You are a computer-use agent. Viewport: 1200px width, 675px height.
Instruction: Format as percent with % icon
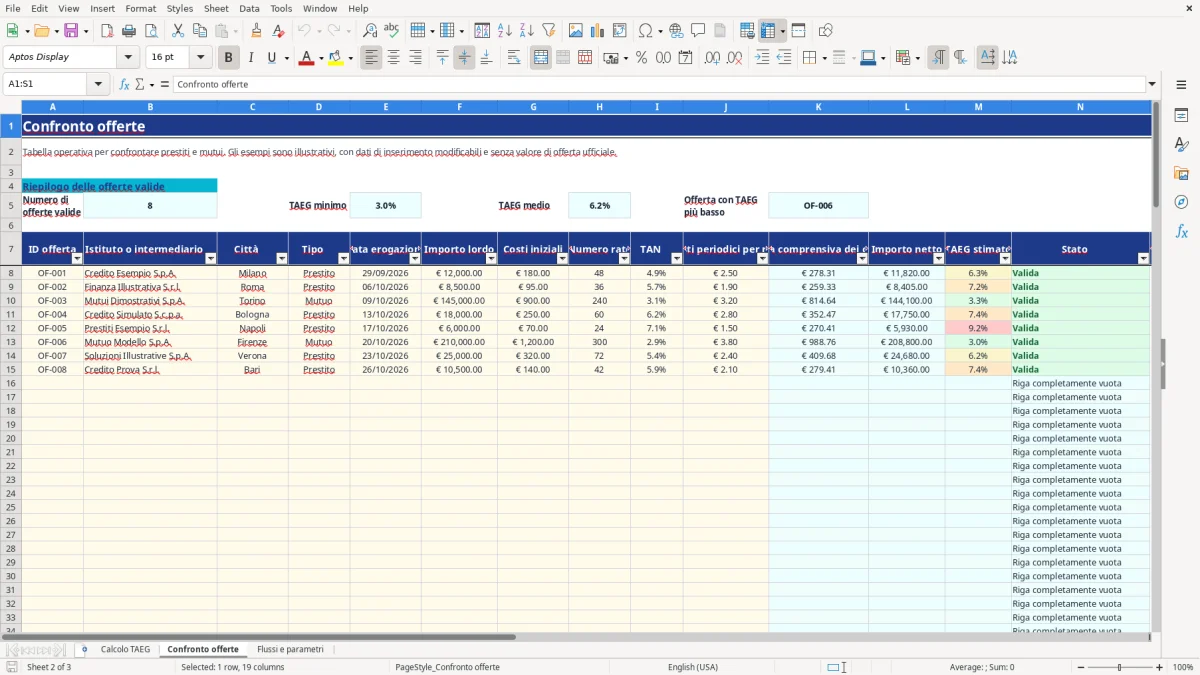[x=641, y=58]
